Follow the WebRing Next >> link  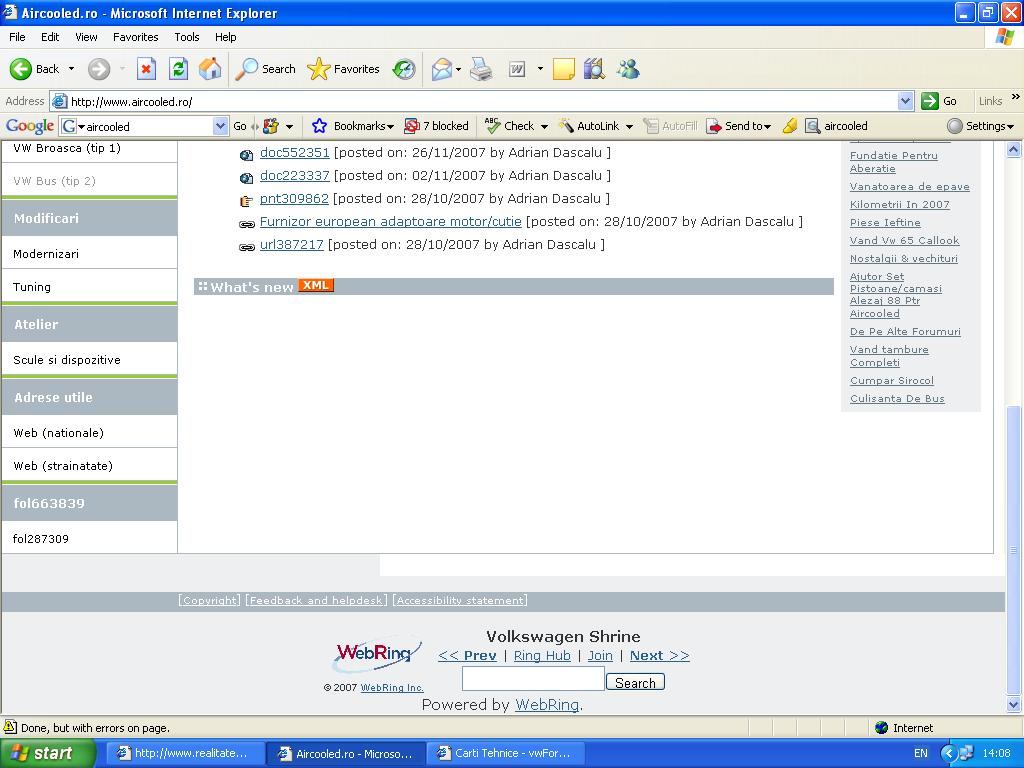click(660, 655)
